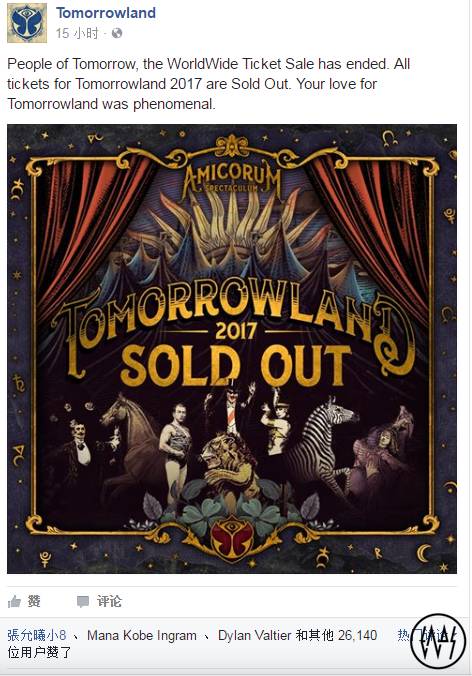The image size is (472, 676).
Task: Click the globe public-audience icon
Action: pyautogui.click(x=117, y=33)
